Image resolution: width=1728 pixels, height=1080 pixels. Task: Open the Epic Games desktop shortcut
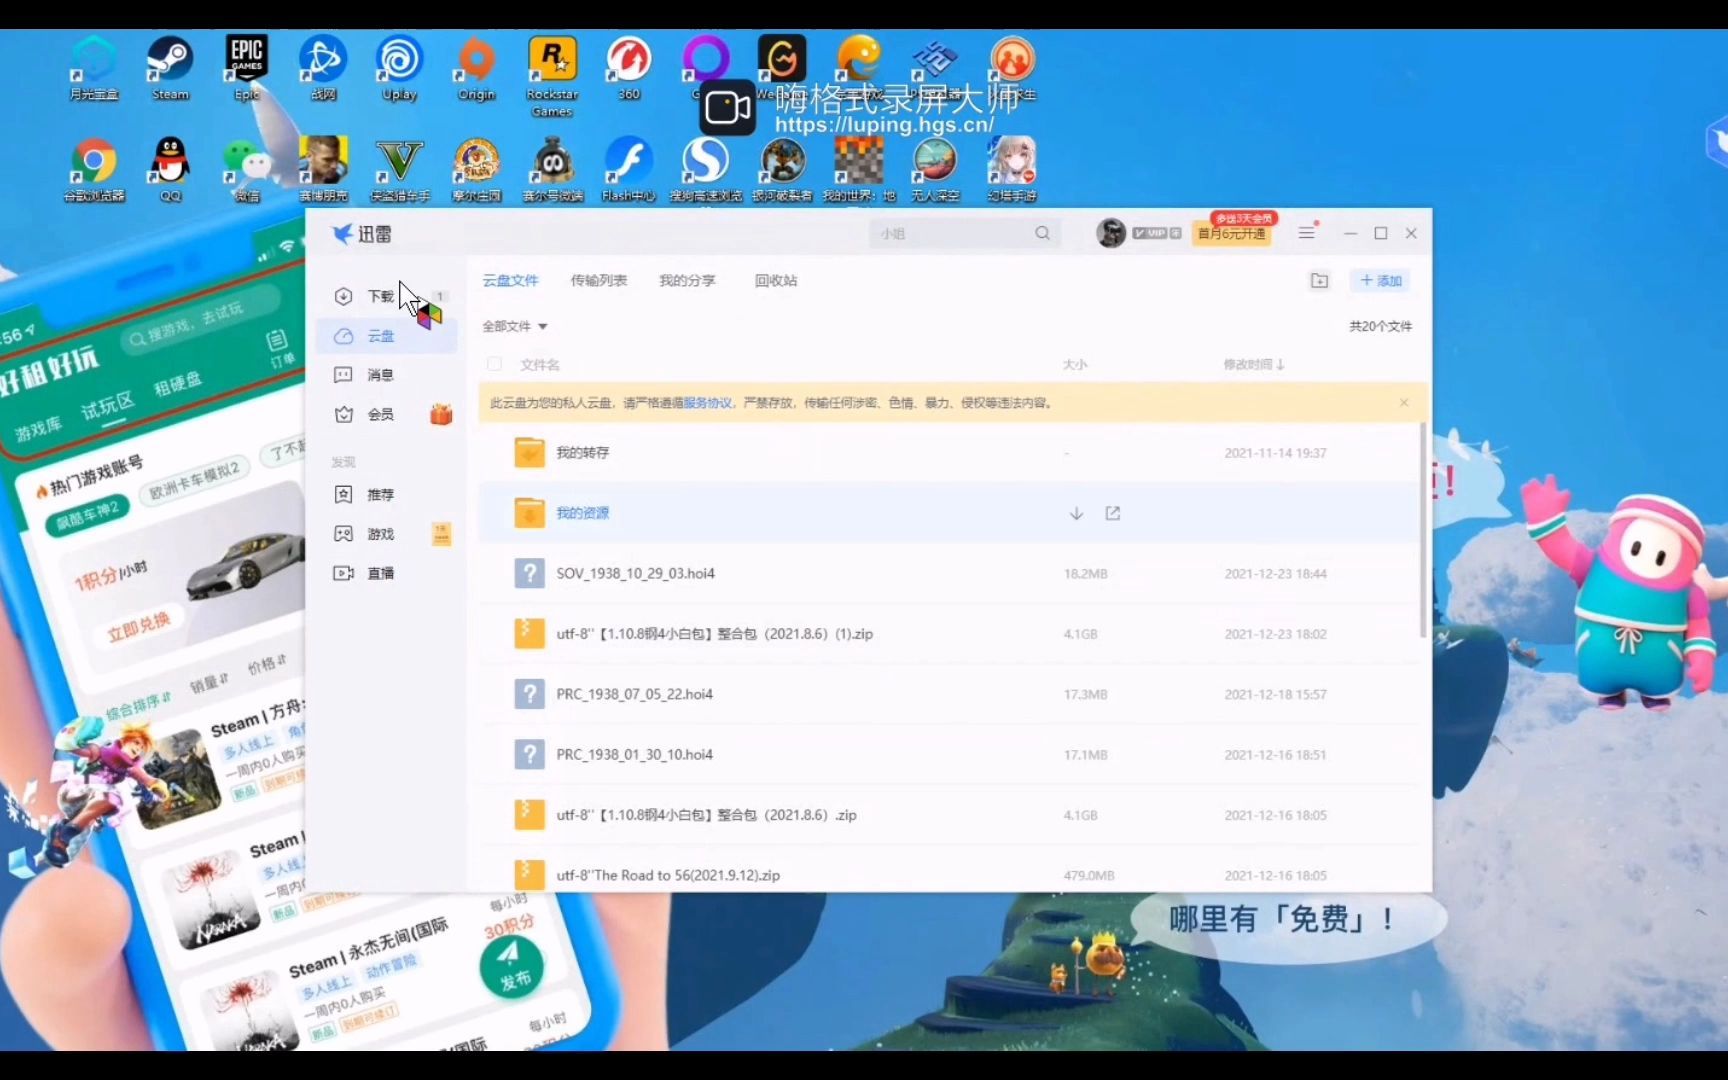(246, 69)
